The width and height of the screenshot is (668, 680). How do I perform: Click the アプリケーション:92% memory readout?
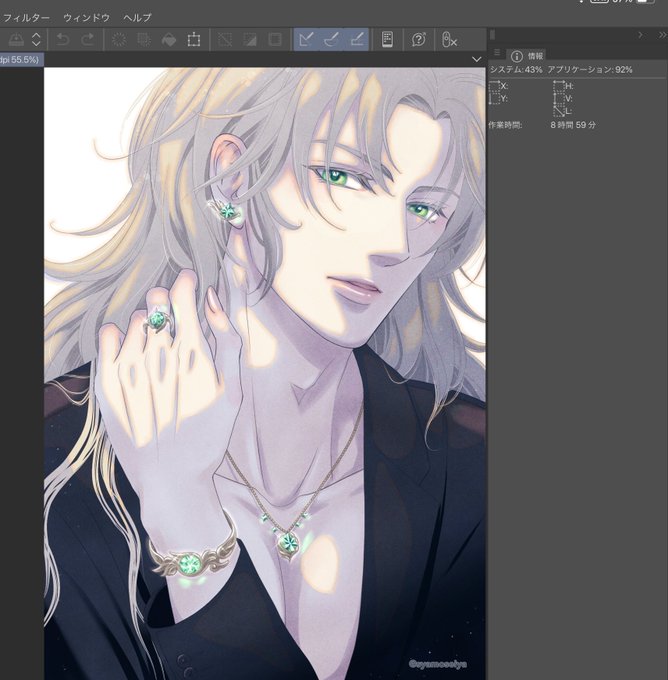pyautogui.click(x=589, y=70)
